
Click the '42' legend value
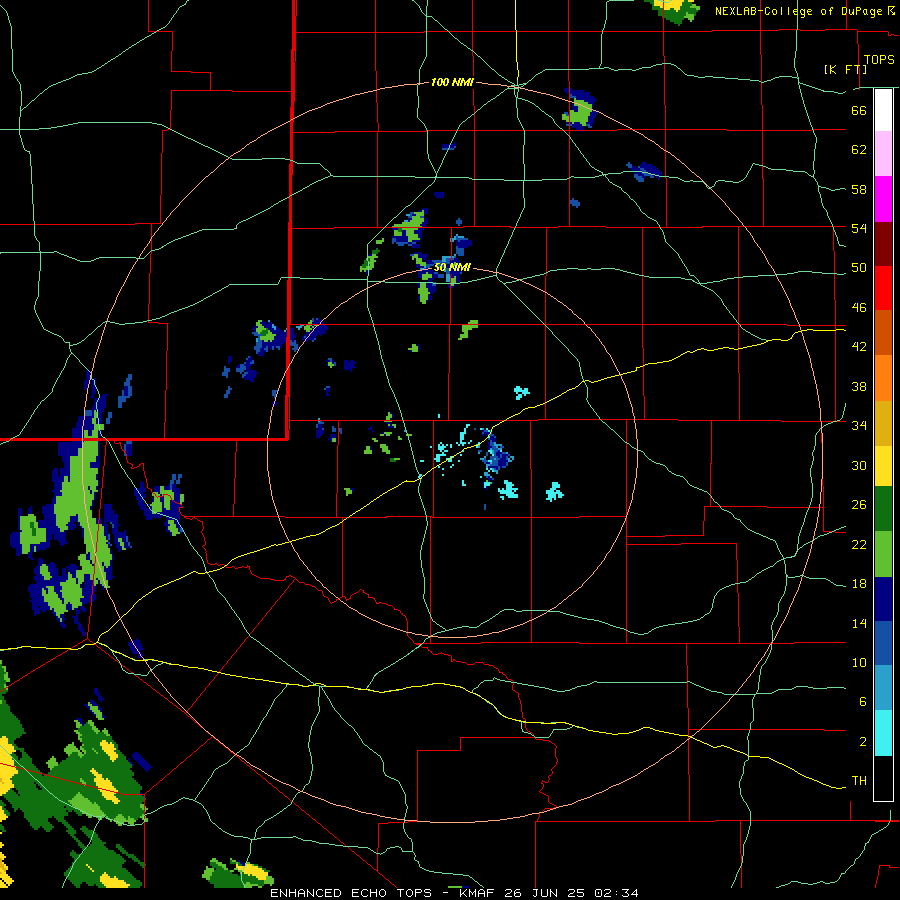click(859, 347)
